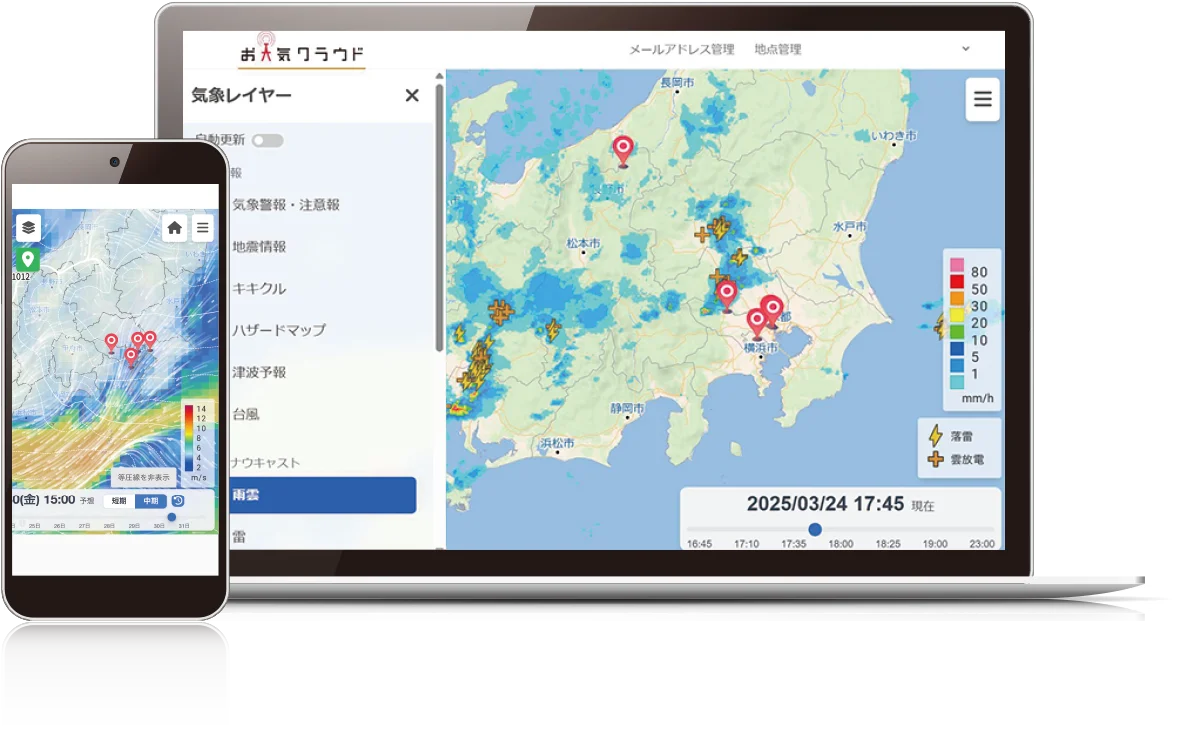Select the red pin directly above 横浜市 label
This screenshot has height=744, width=1200.
[x=757, y=323]
